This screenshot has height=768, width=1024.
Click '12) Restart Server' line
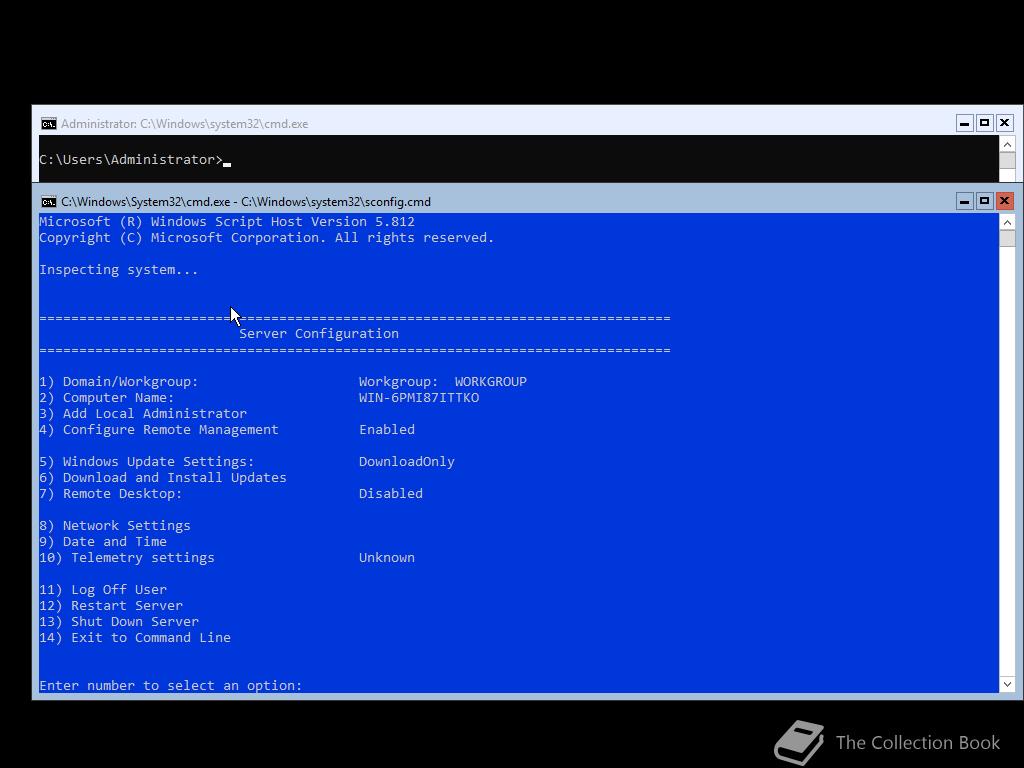click(111, 605)
